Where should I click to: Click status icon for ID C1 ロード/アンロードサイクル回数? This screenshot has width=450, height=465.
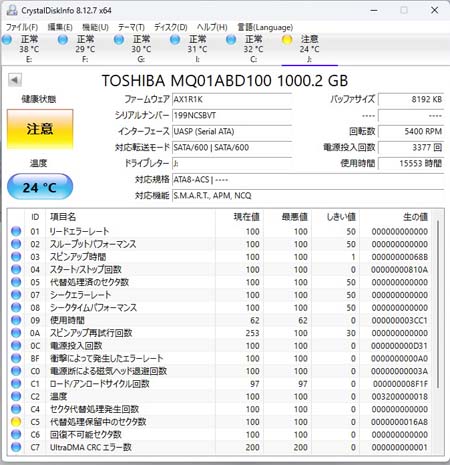(16, 384)
